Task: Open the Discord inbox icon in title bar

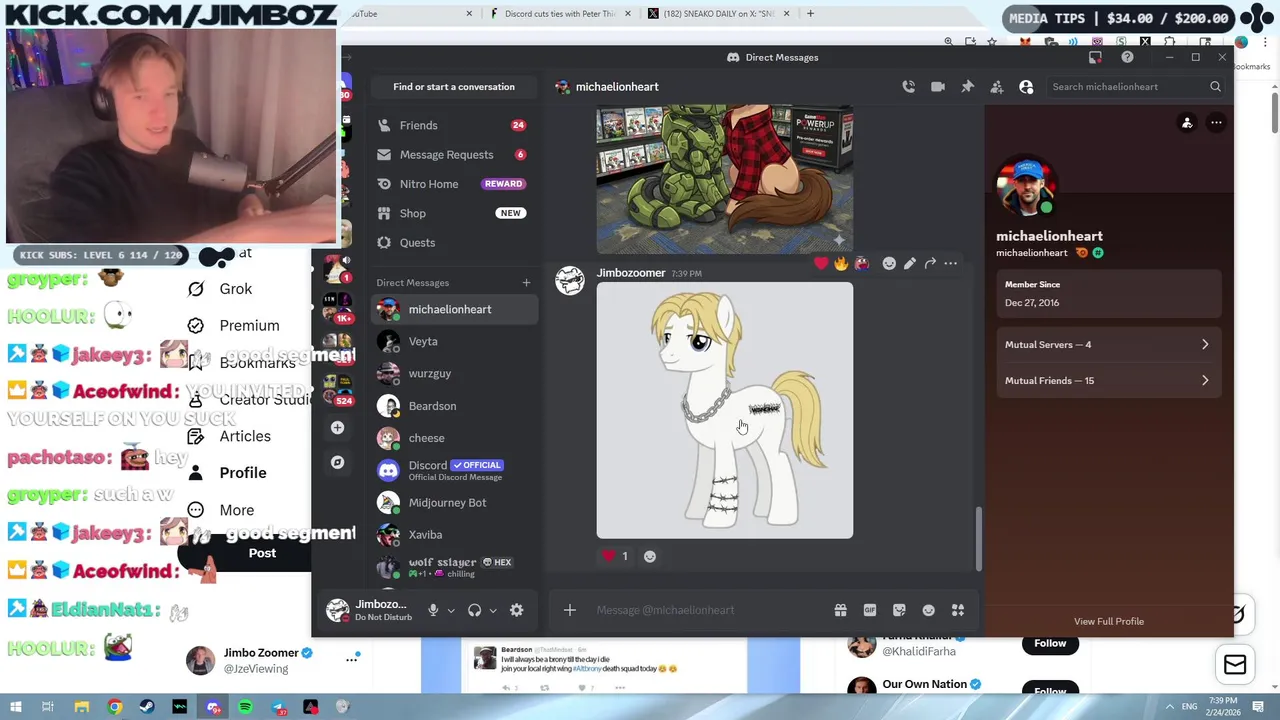Action: tap(1095, 57)
